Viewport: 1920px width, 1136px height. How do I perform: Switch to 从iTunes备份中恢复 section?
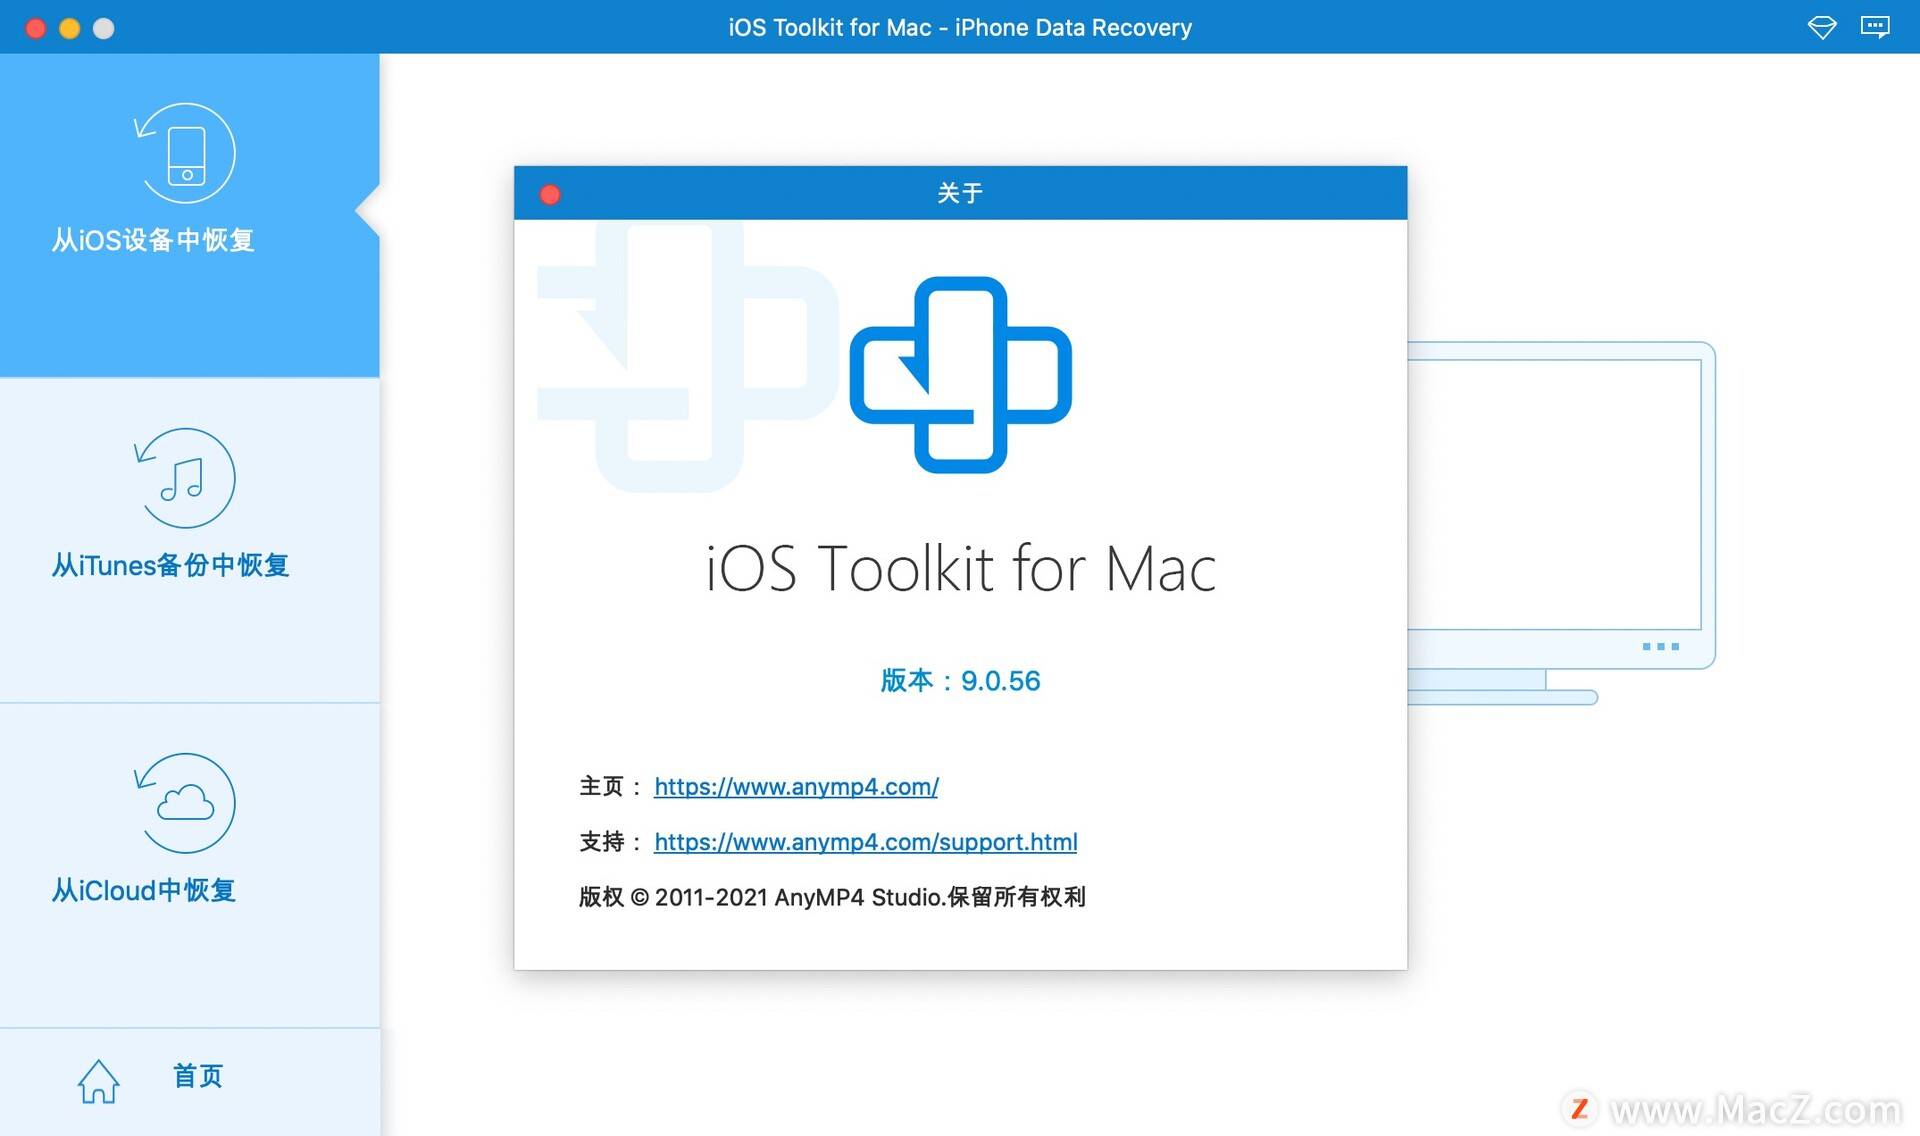pyautogui.click(x=169, y=565)
